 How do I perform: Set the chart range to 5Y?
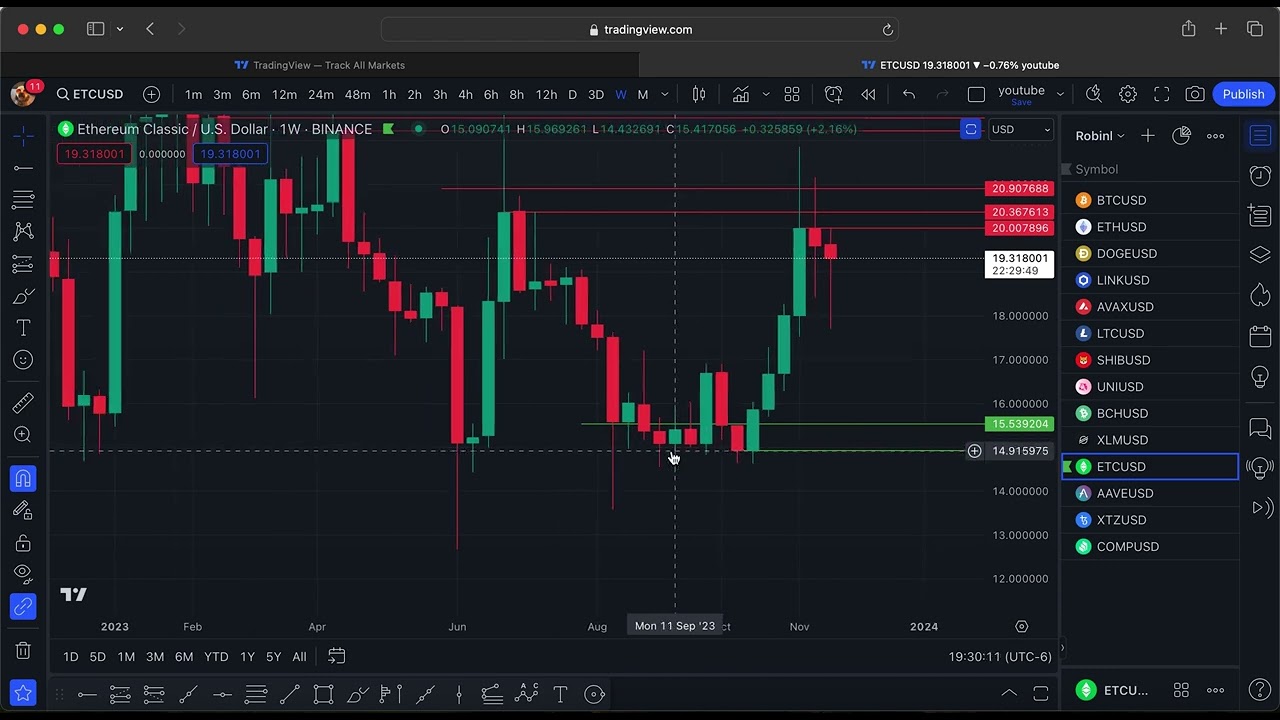click(273, 656)
